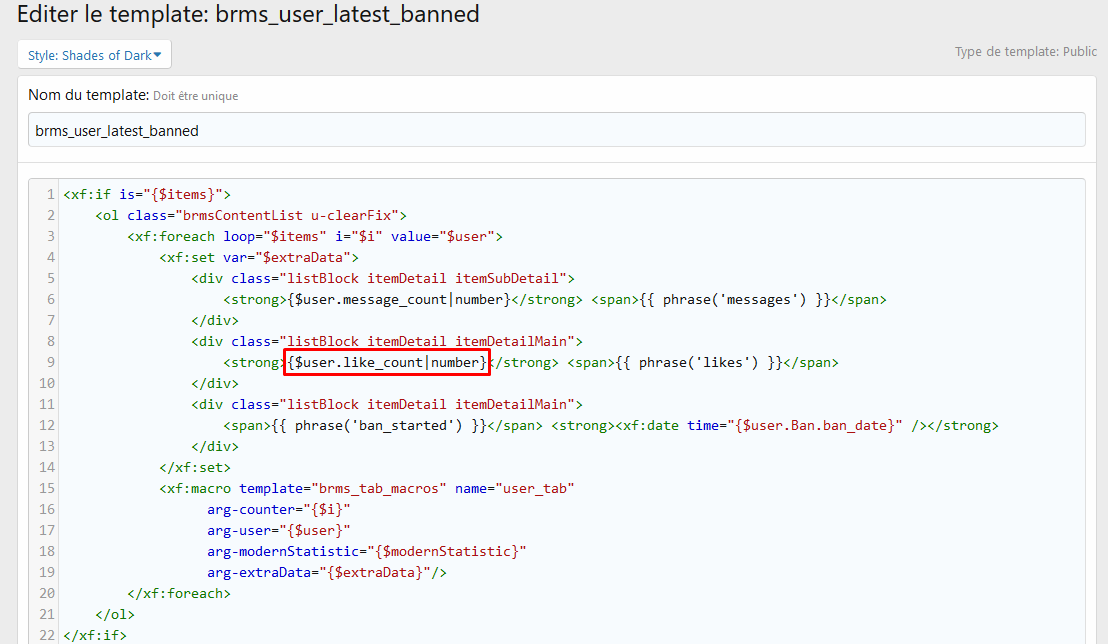Click the highlighted $user.like_count|number expression
Screen dimensions: 1108x644
coord(387,362)
